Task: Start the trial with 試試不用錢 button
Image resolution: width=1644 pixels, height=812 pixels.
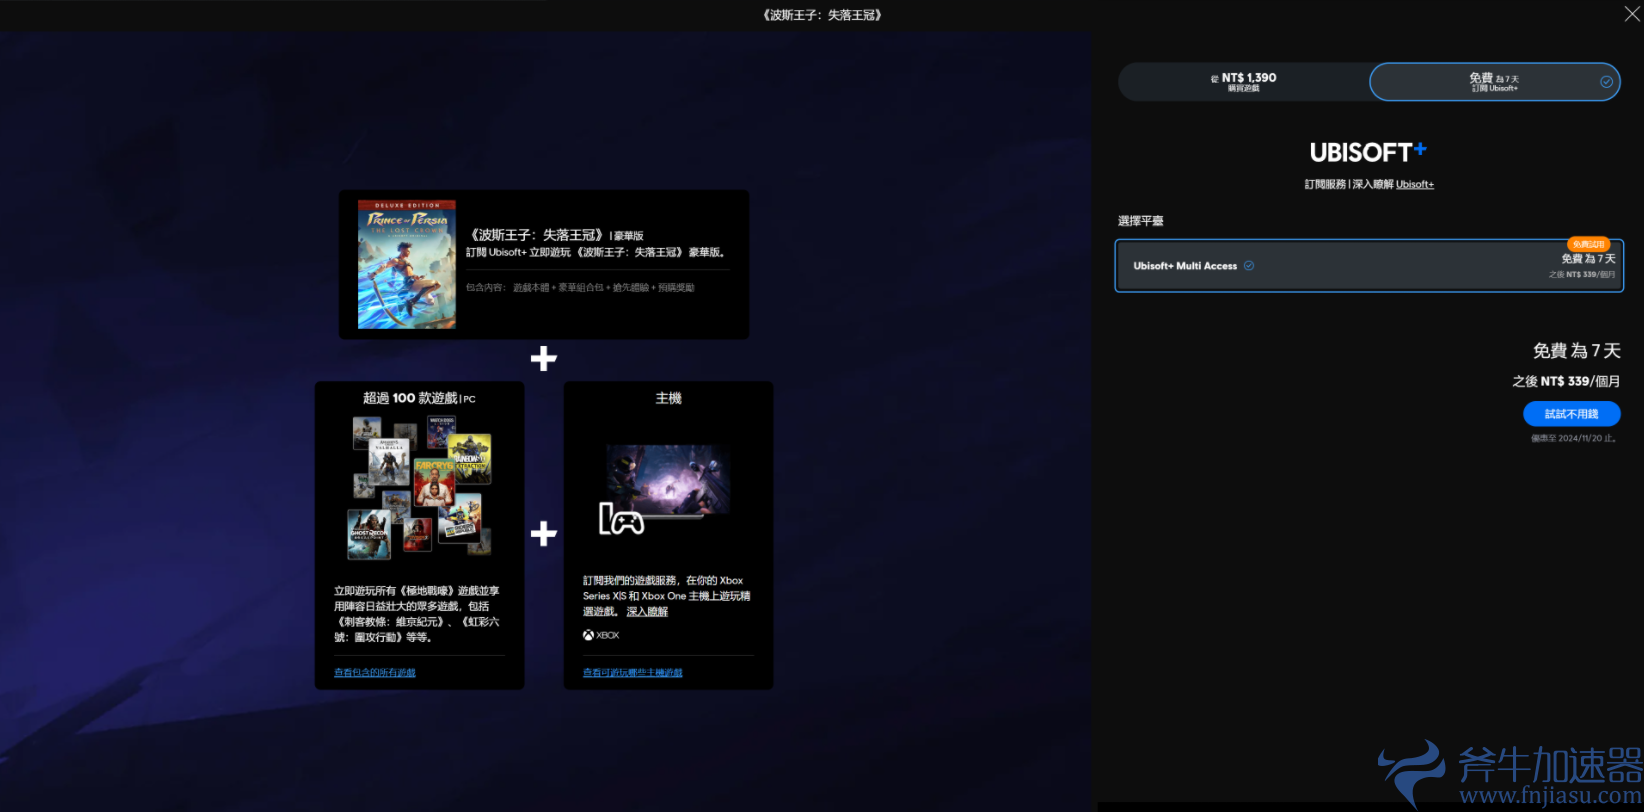Action: click(1571, 414)
